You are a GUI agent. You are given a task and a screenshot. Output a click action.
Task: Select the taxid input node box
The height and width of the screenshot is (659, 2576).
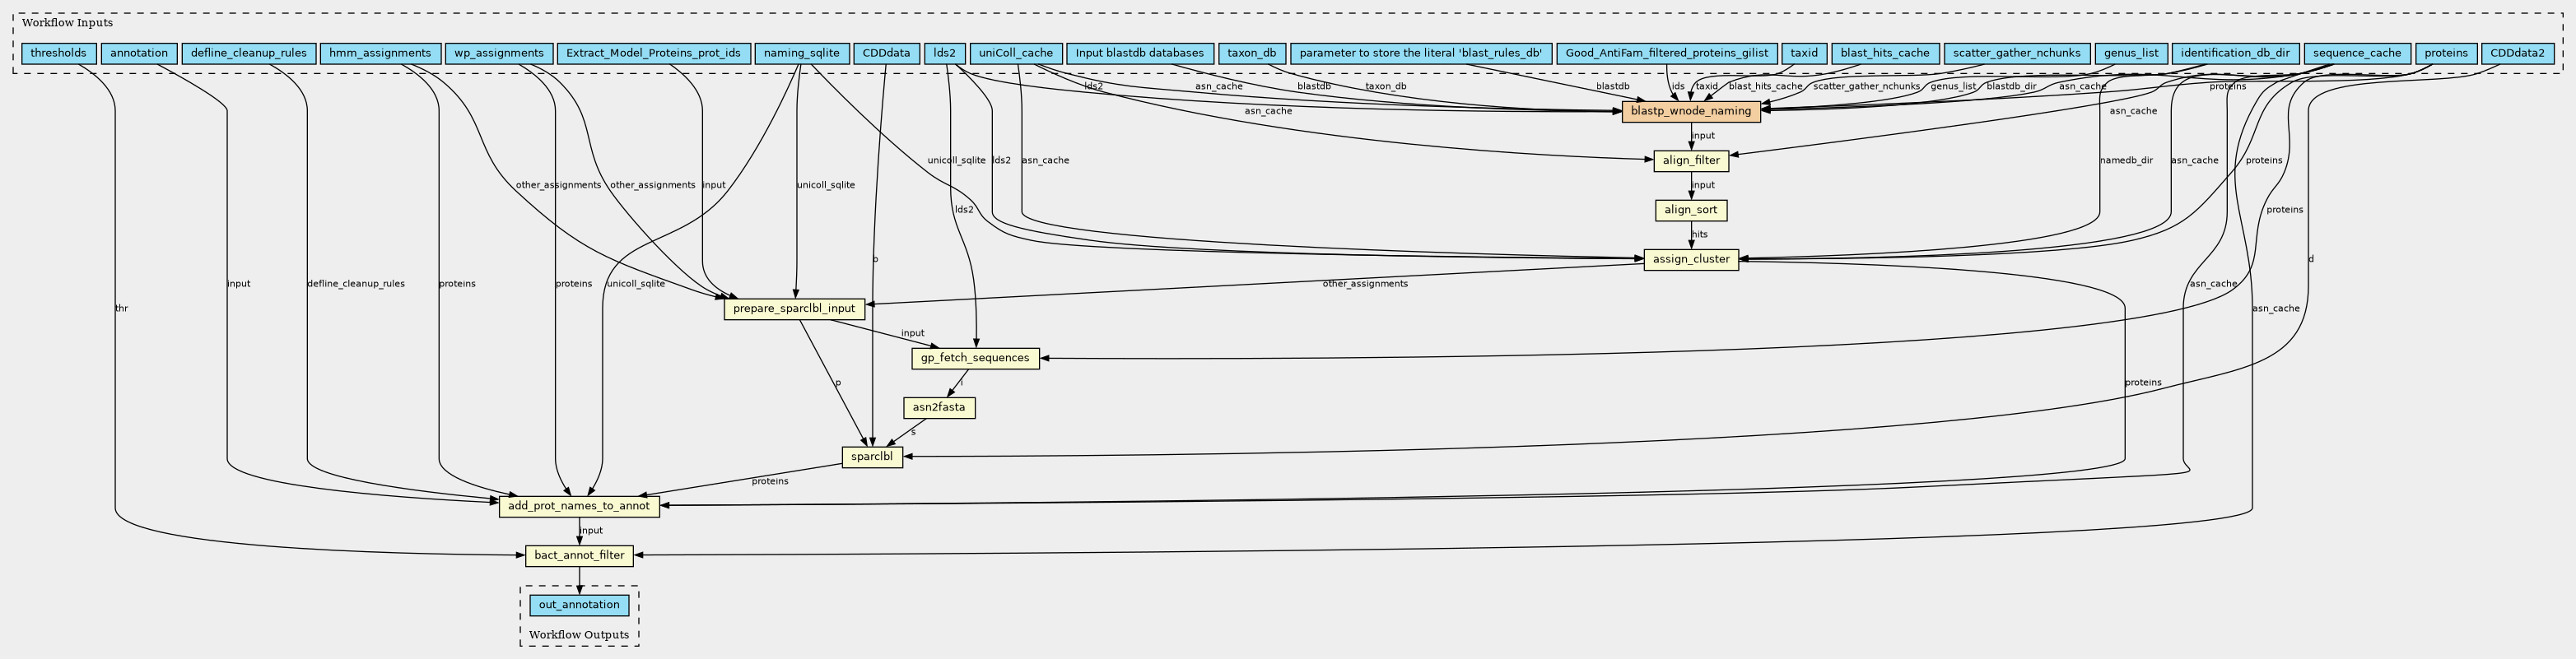coord(1804,53)
